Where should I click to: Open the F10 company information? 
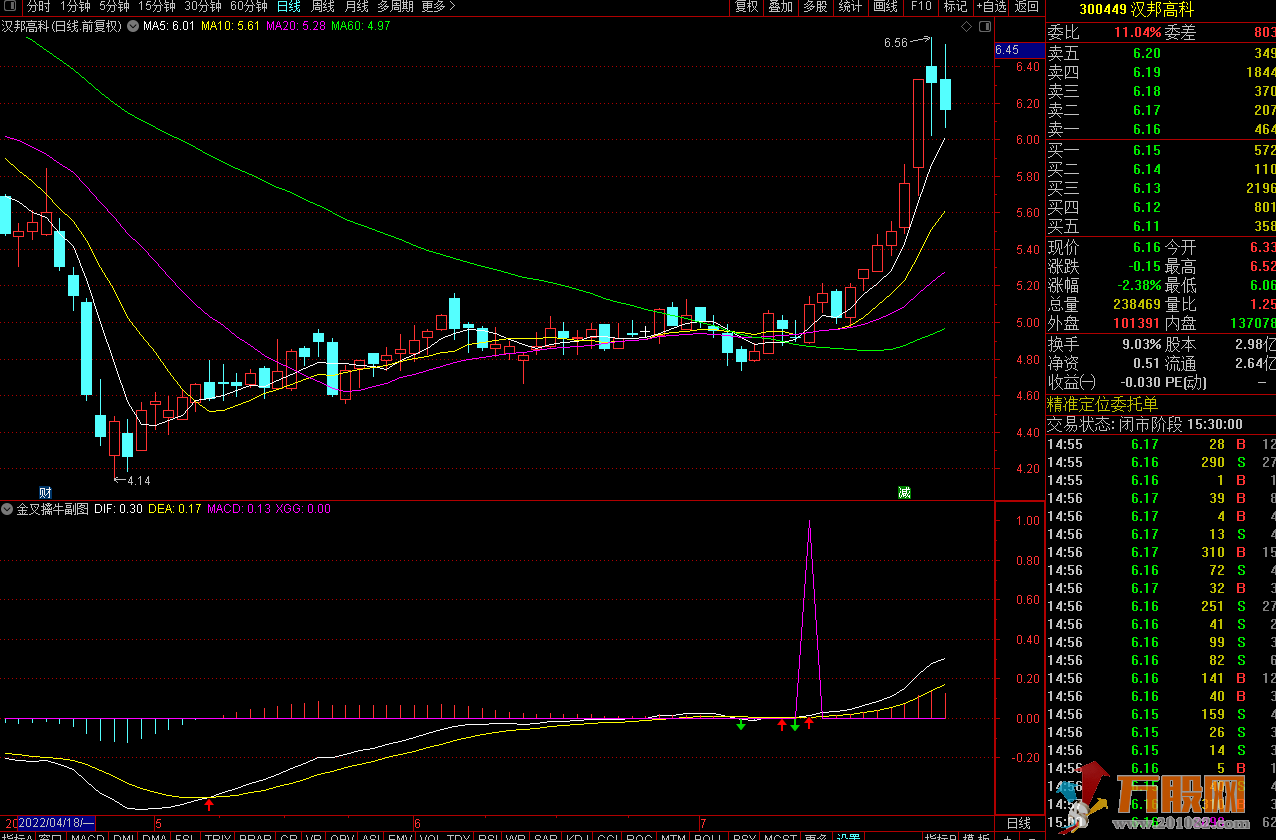pyautogui.click(x=921, y=7)
